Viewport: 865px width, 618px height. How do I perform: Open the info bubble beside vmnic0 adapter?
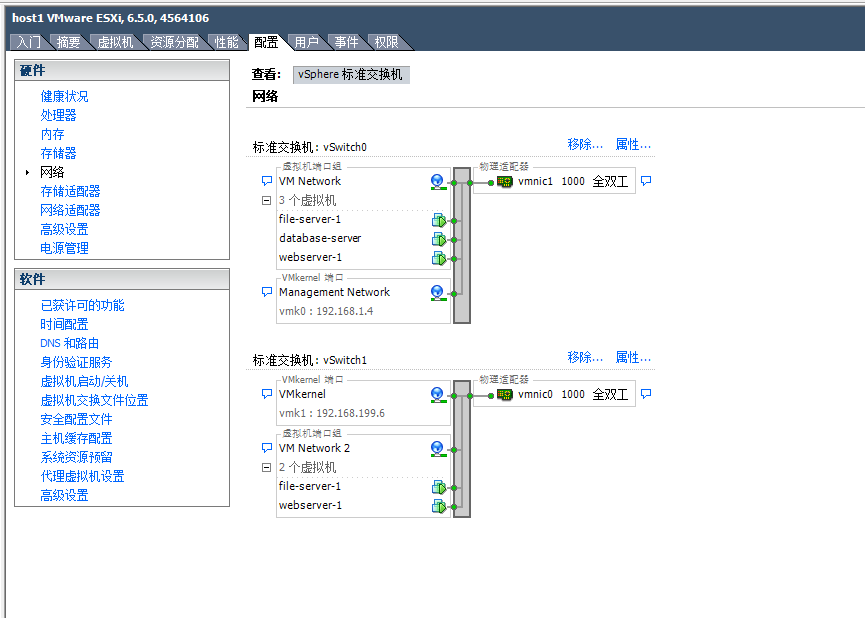(646, 394)
